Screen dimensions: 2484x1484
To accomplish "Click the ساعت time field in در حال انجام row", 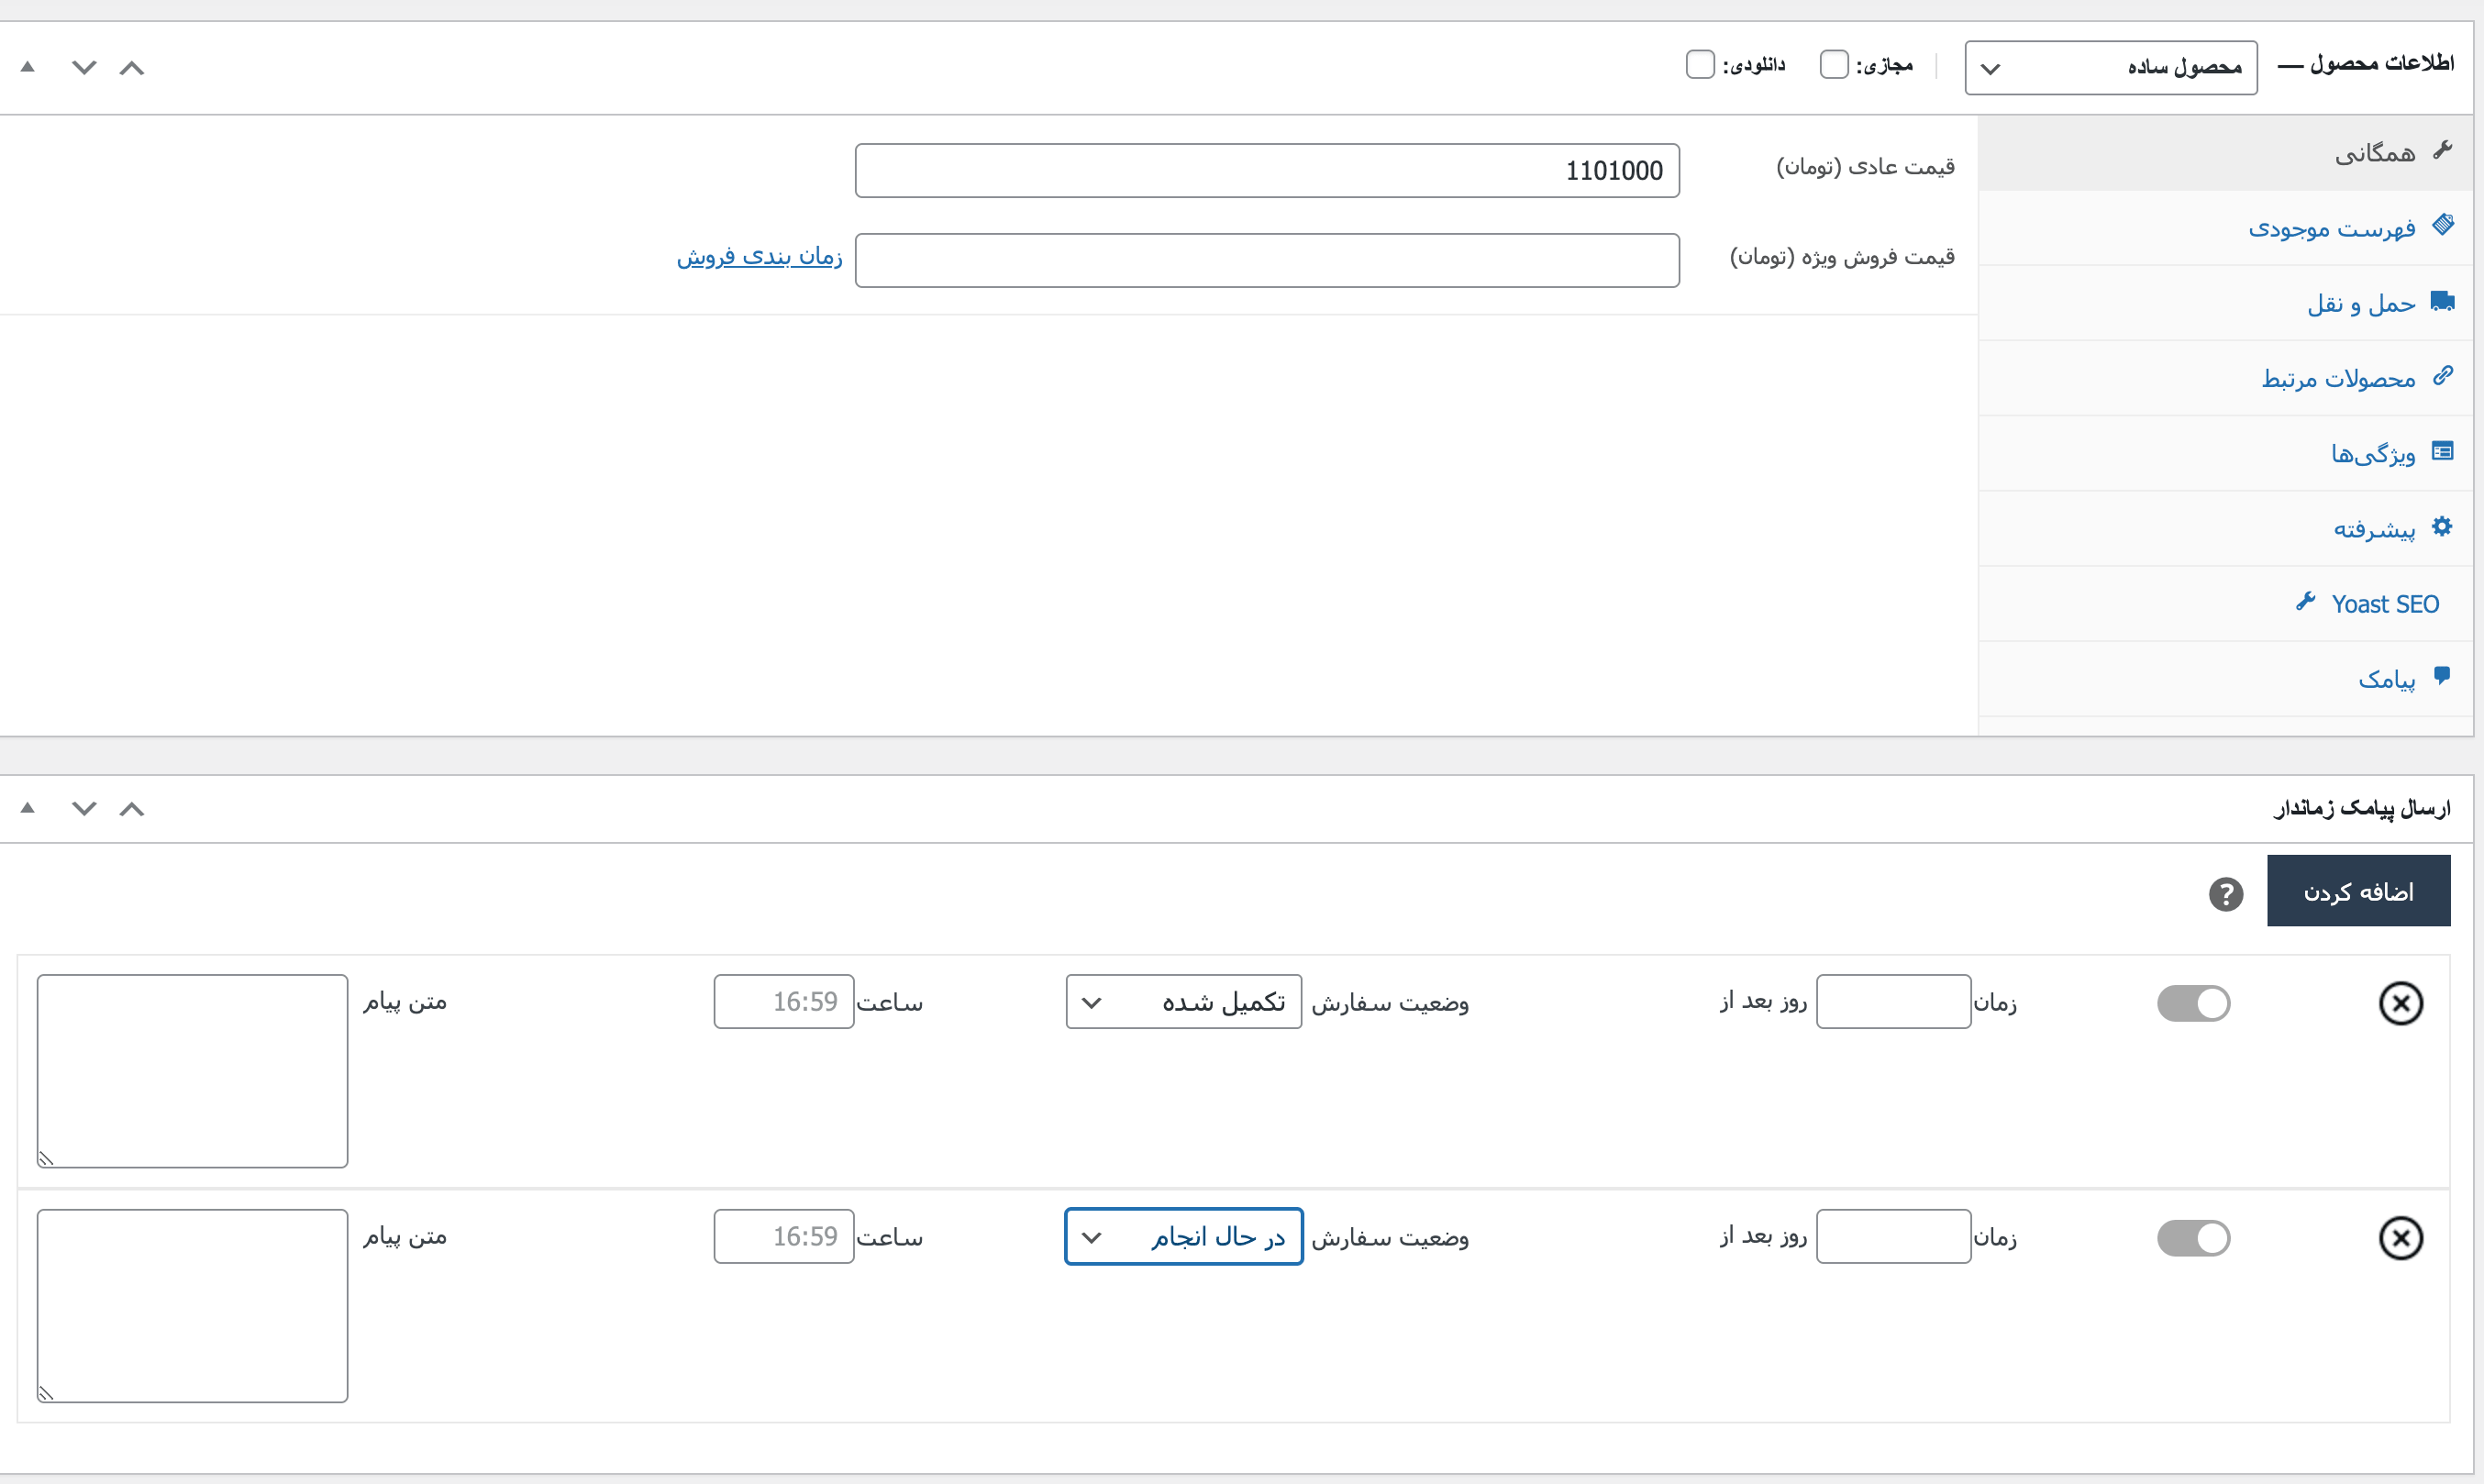I will coord(784,1237).
